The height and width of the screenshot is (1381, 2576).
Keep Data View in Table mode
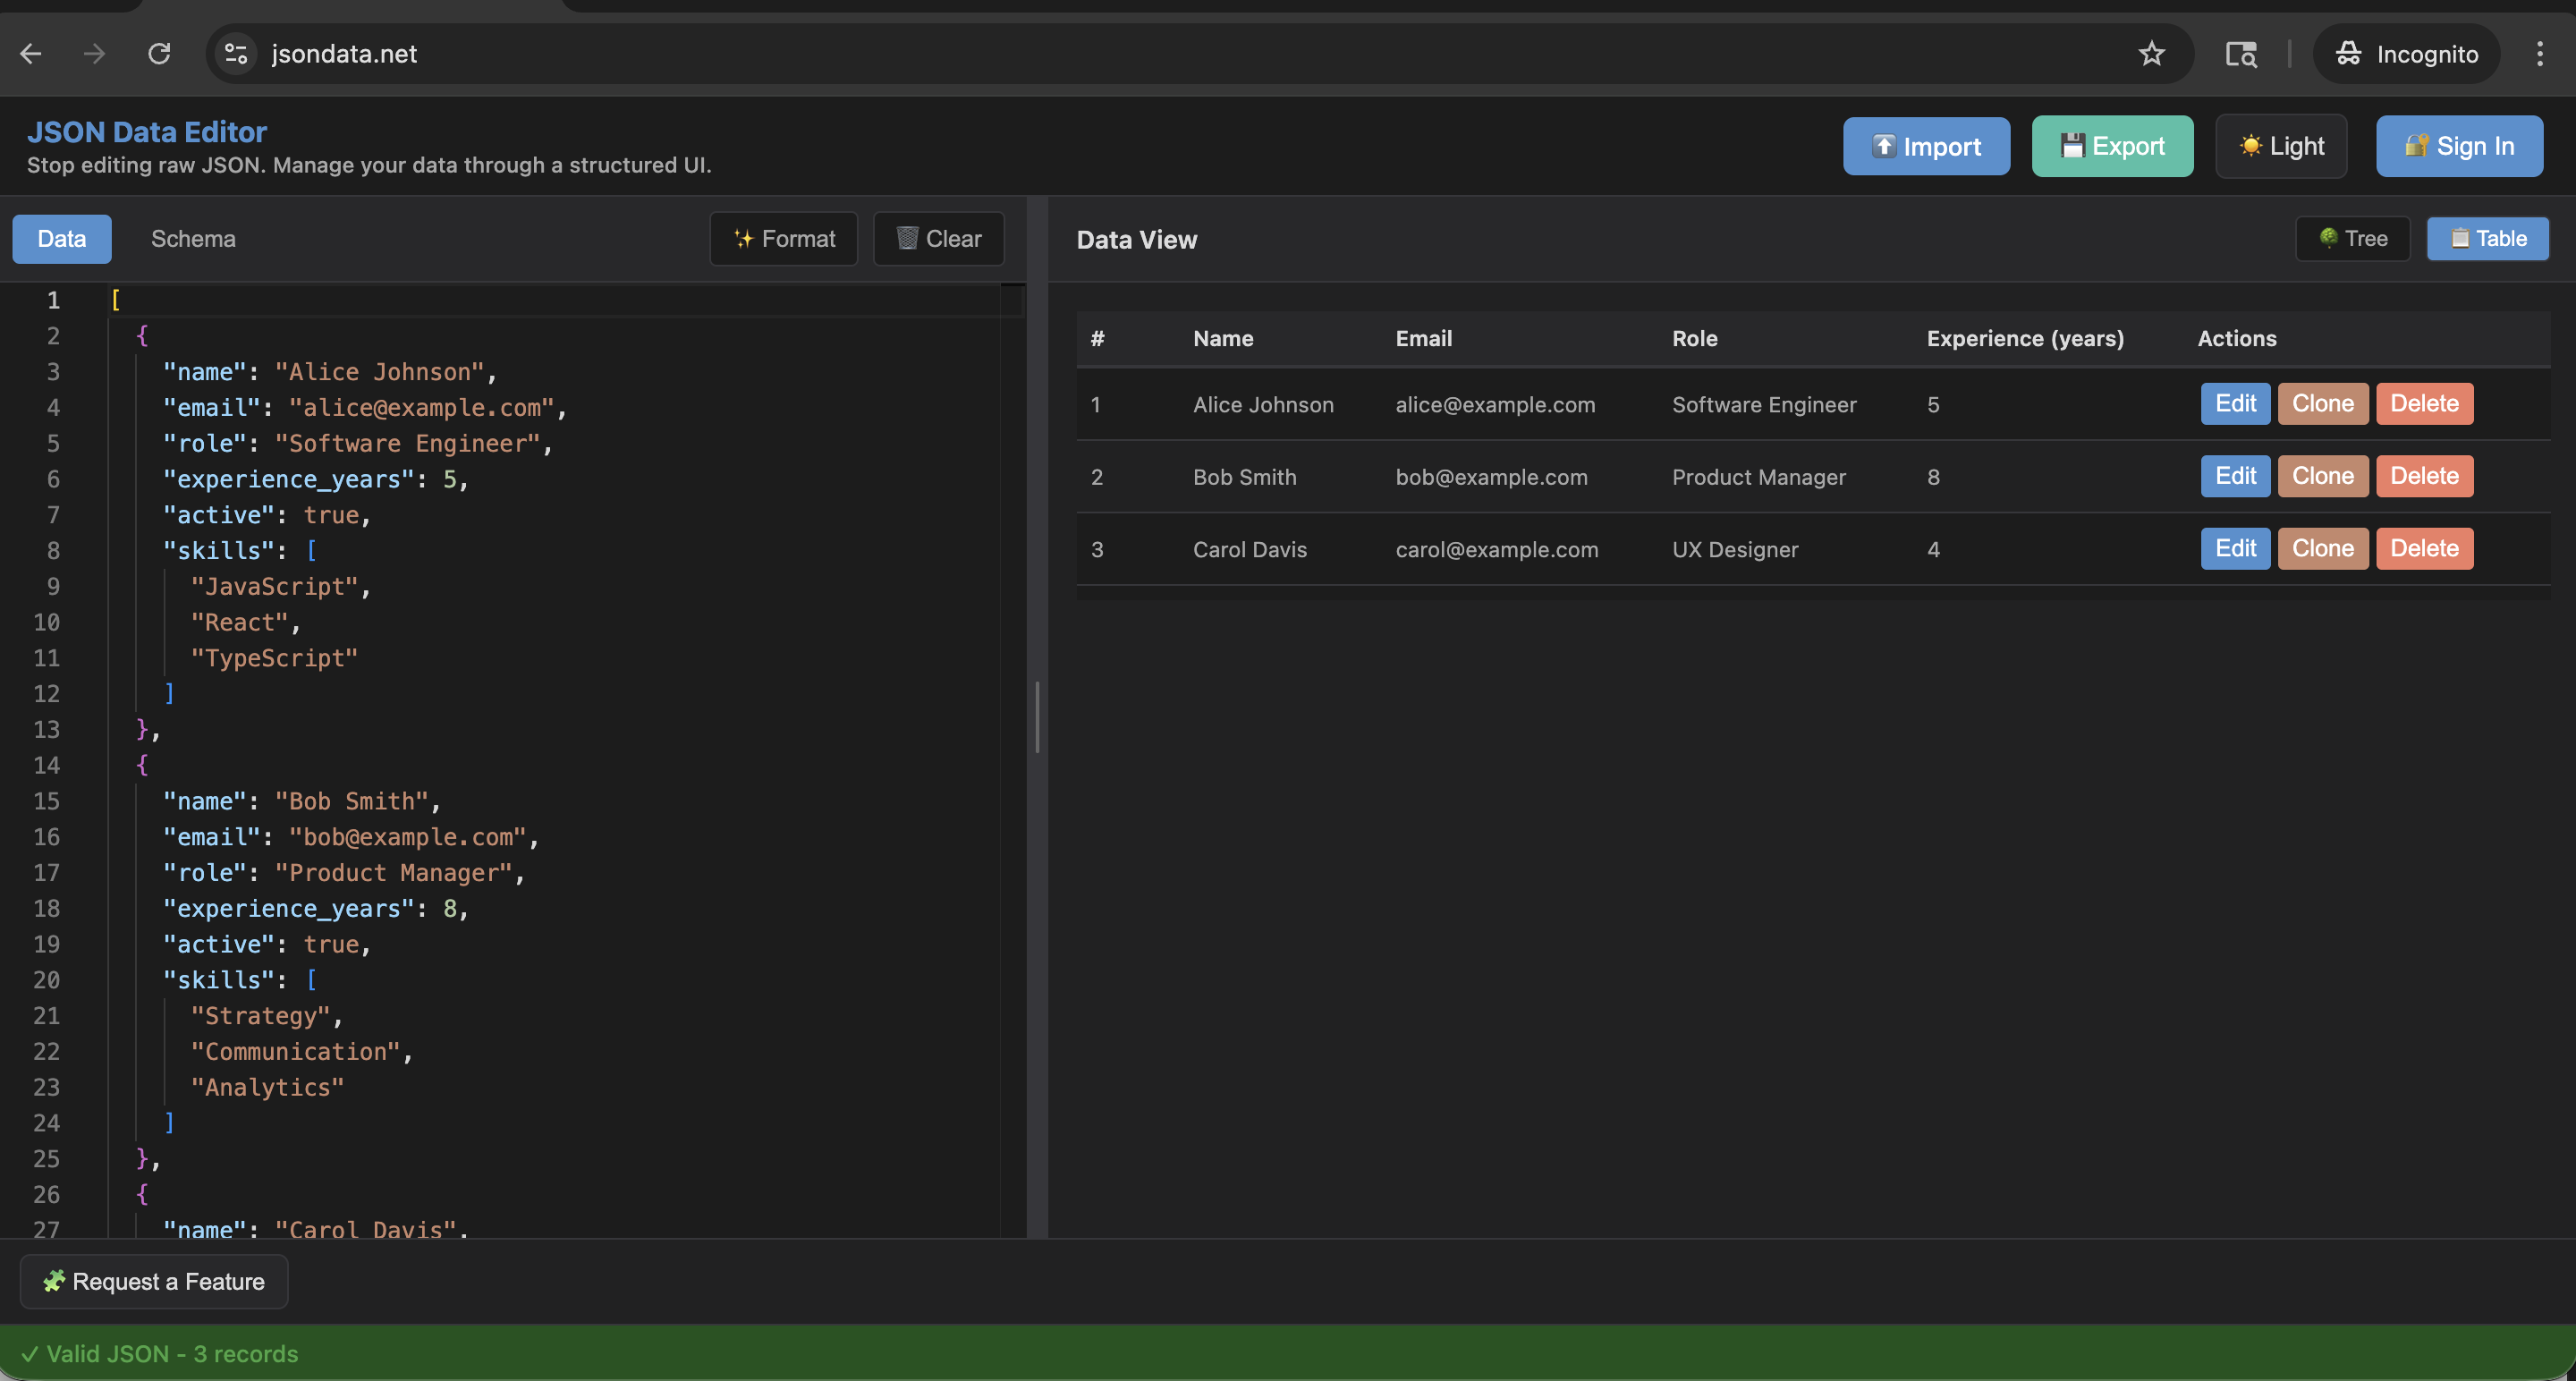(x=2487, y=238)
